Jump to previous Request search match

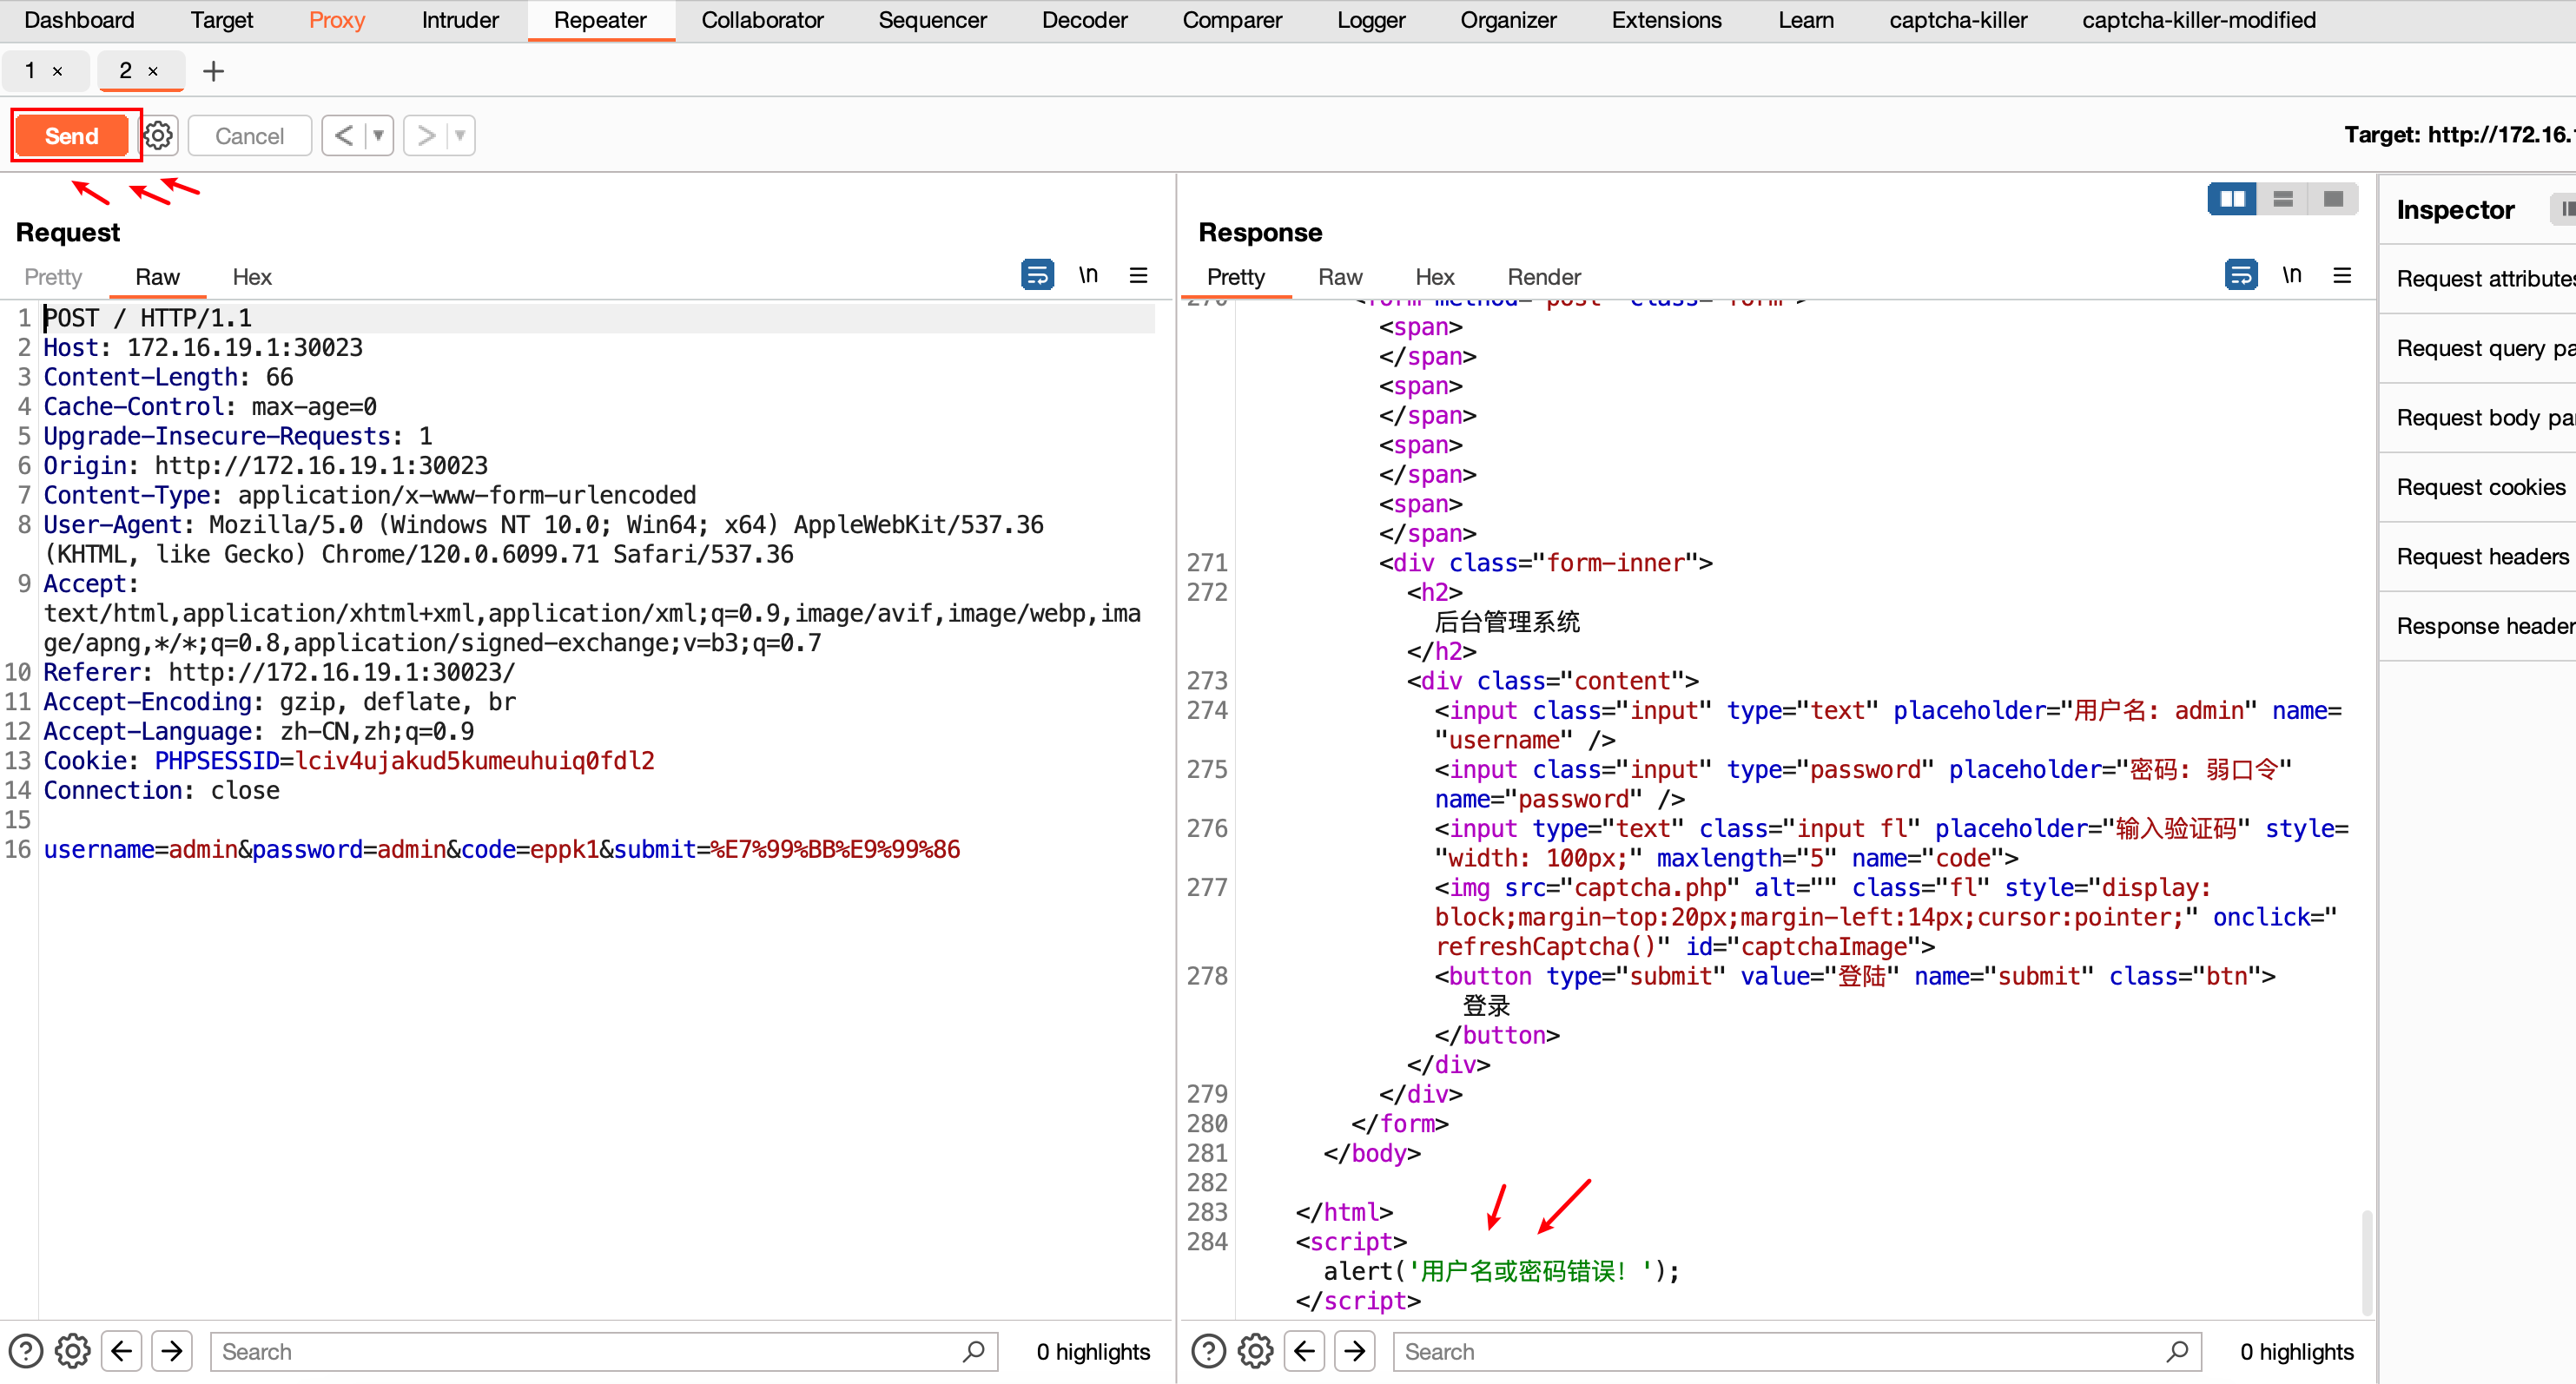coord(122,1351)
